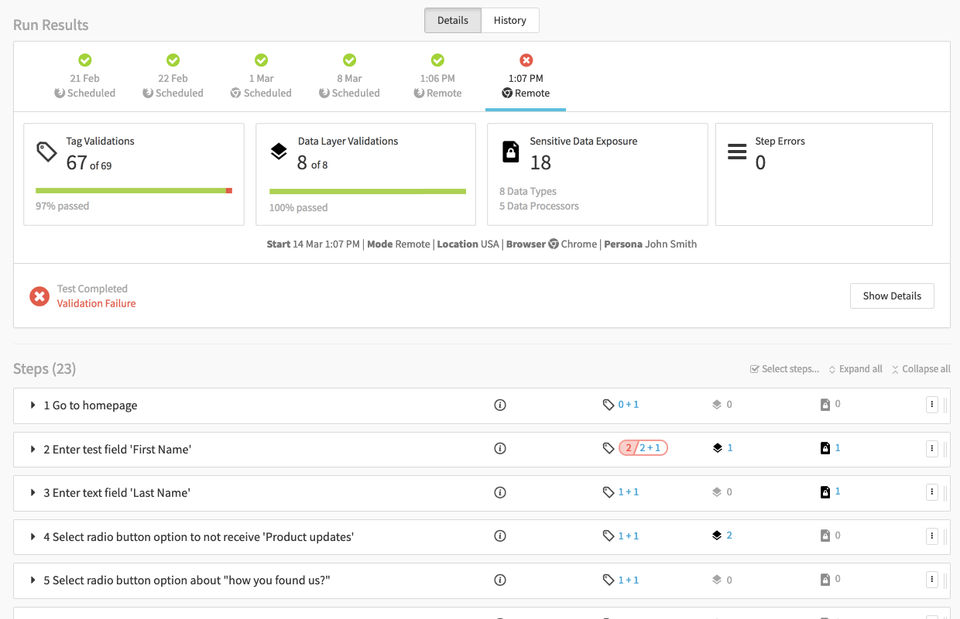960x619 pixels.
Task: Click tag icon in step 3 row
Action: pyautogui.click(x=608, y=492)
